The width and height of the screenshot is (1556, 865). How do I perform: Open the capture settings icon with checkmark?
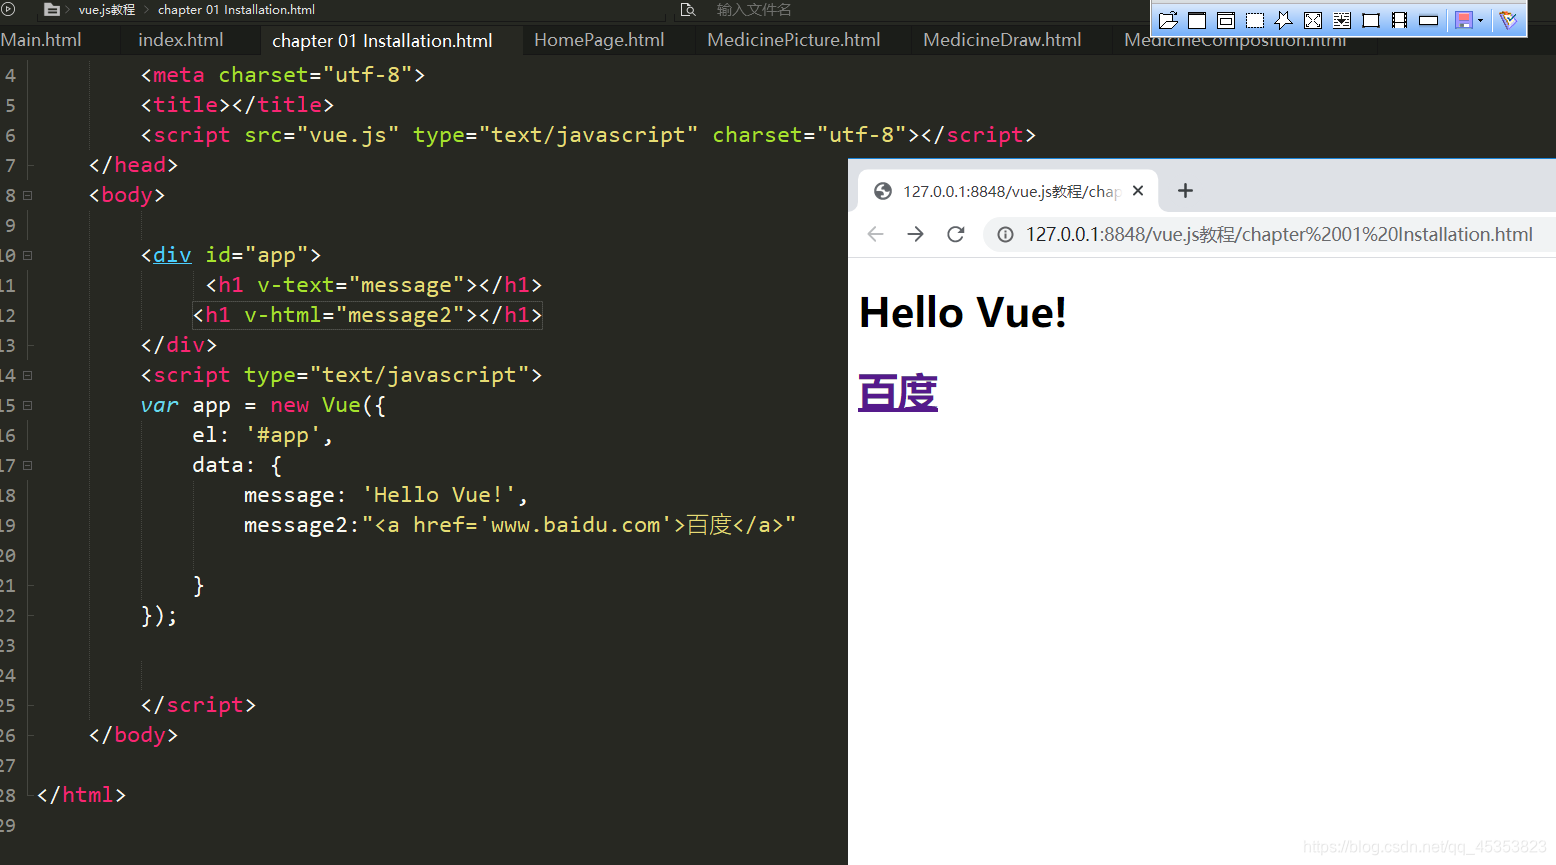1509,20
